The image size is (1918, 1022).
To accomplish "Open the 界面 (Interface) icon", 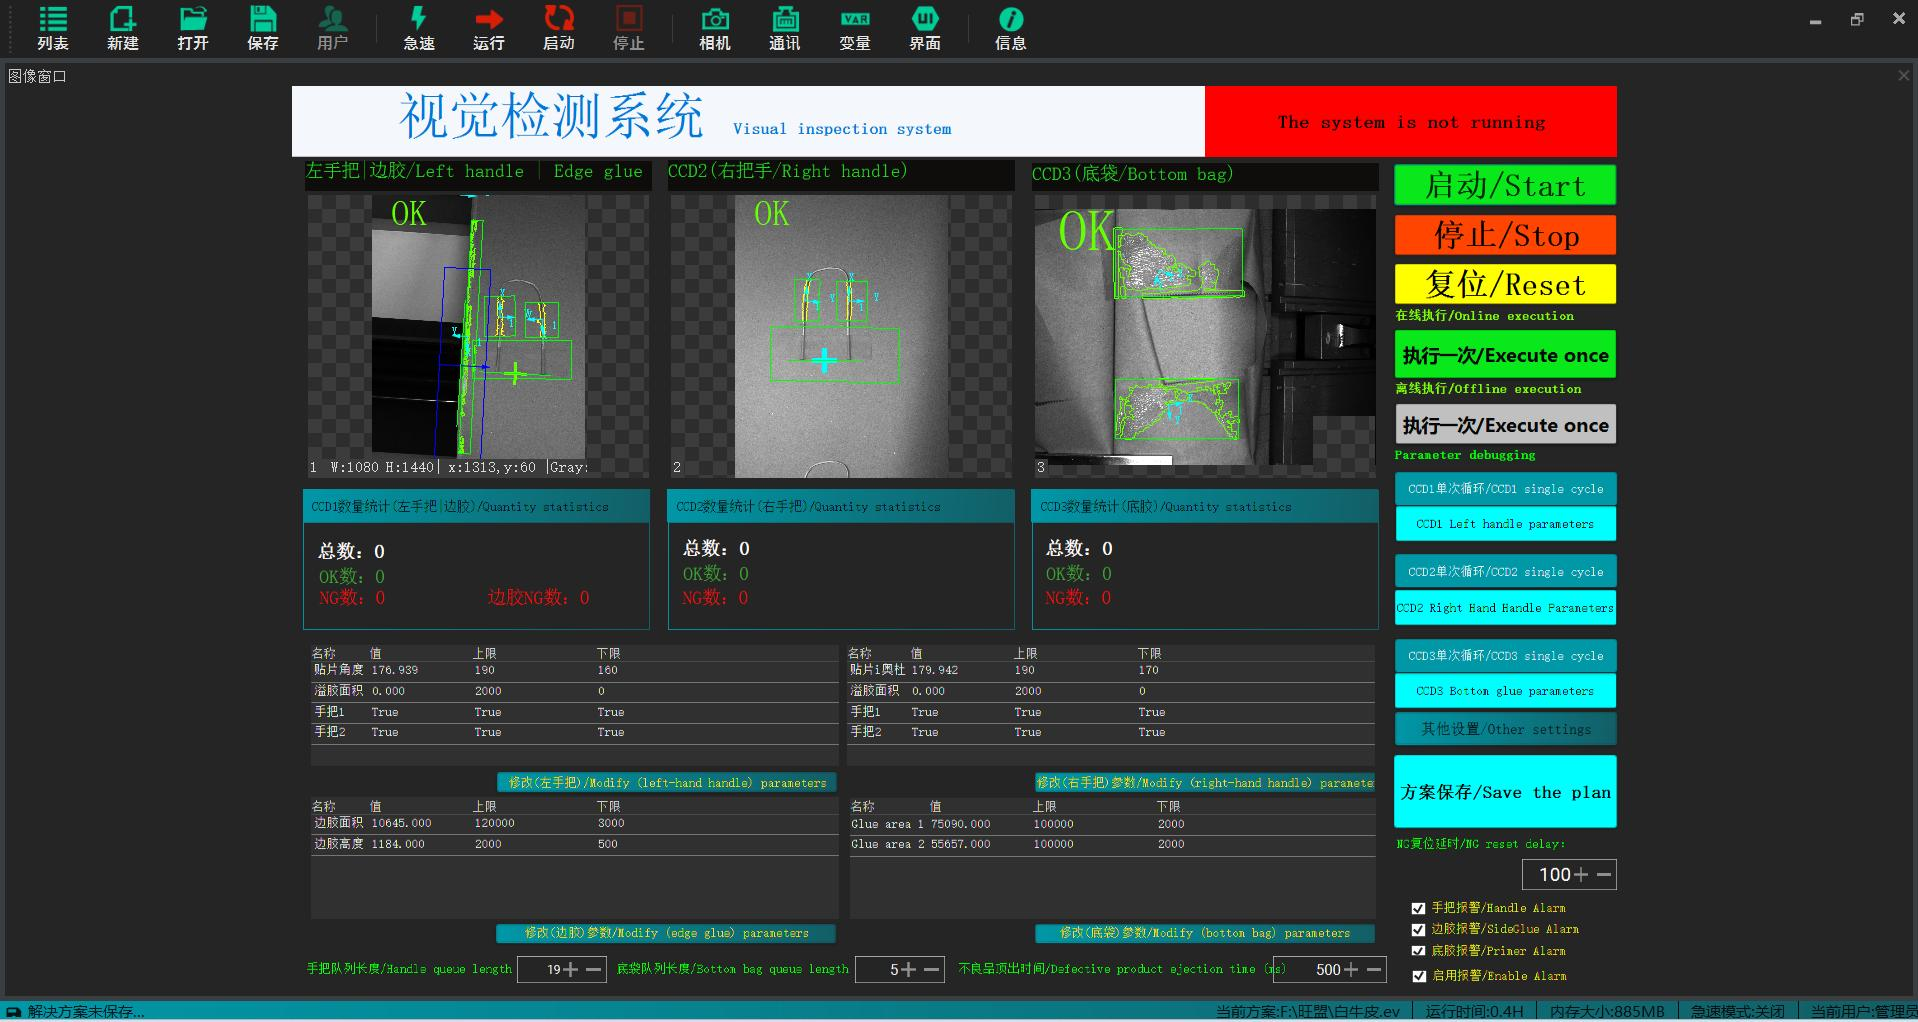I will (x=925, y=28).
